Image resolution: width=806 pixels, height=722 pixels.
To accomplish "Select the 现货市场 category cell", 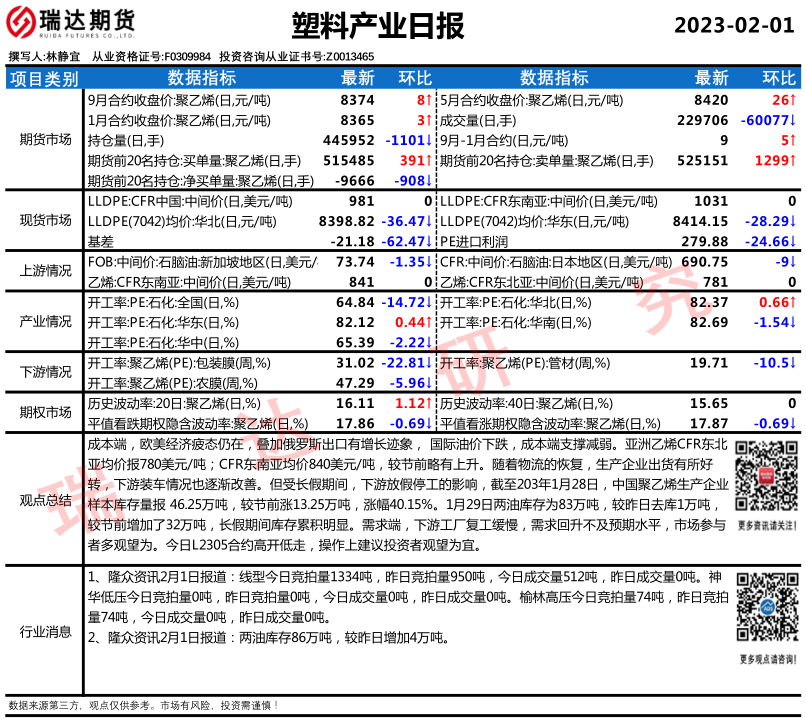I will (x=44, y=220).
